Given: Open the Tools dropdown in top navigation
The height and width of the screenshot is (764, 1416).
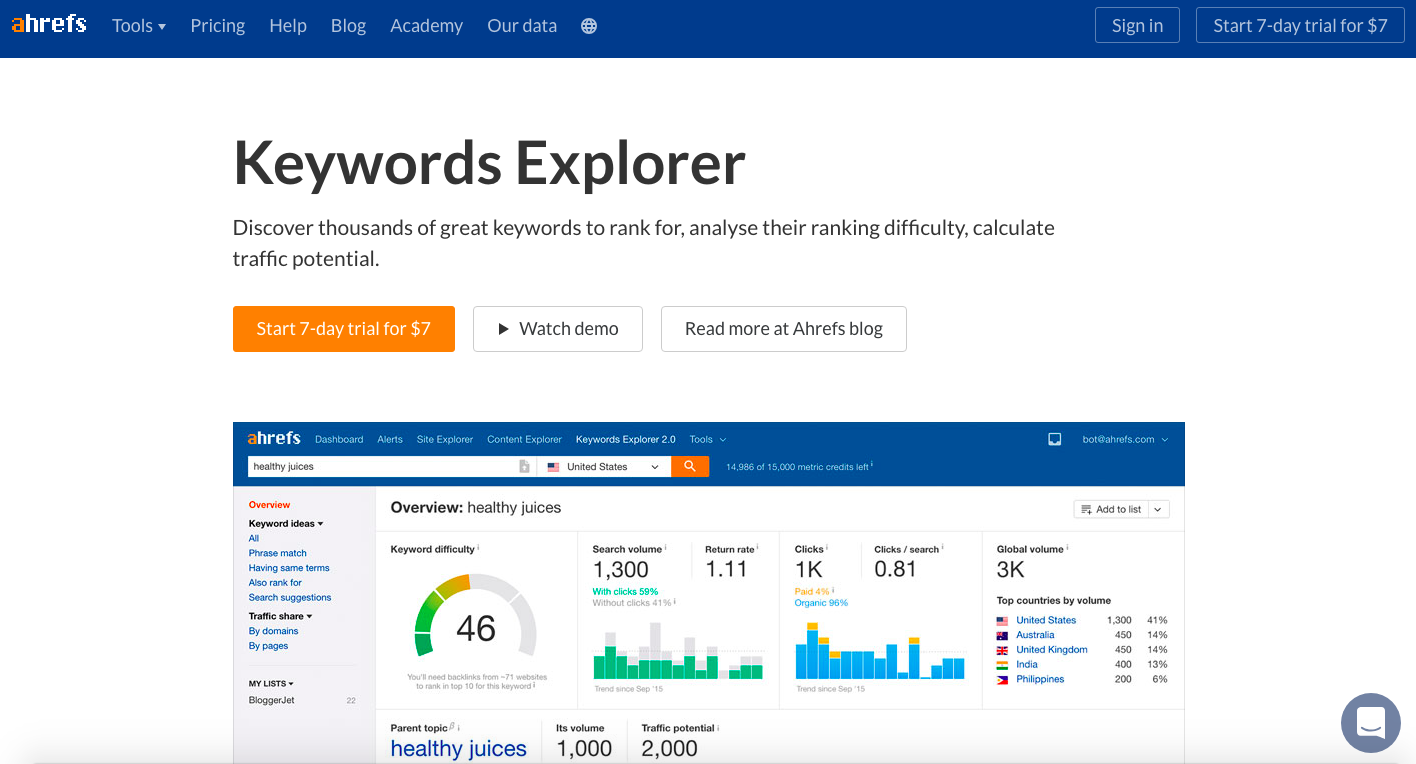Looking at the screenshot, I should [139, 26].
